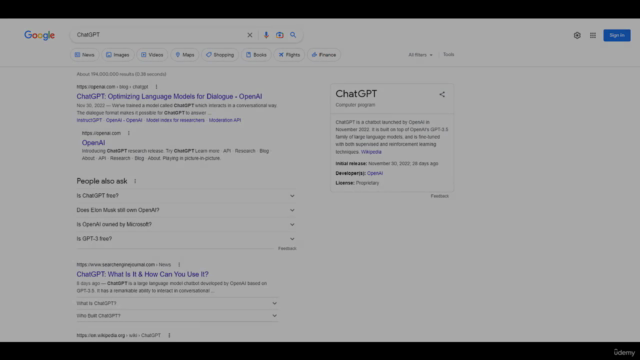Expand "Is GPT-3 free?" question
640x360 pixels.
click(x=186, y=239)
